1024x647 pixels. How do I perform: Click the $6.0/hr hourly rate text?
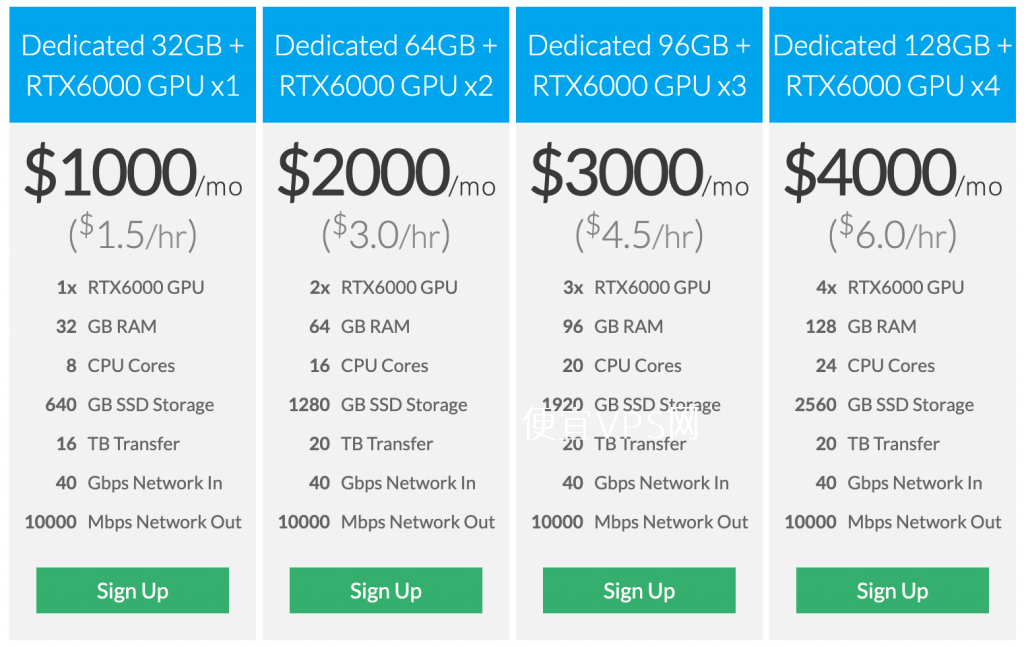click(x=891, y=232)
